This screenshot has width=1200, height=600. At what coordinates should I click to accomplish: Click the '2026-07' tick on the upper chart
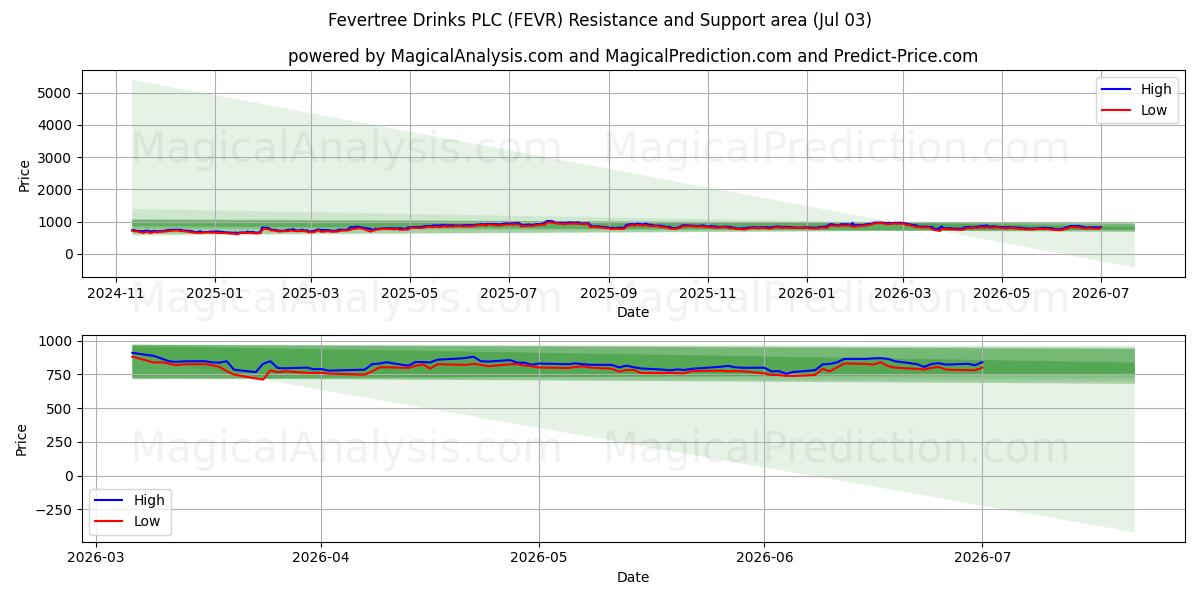[x=1100, y=293]
